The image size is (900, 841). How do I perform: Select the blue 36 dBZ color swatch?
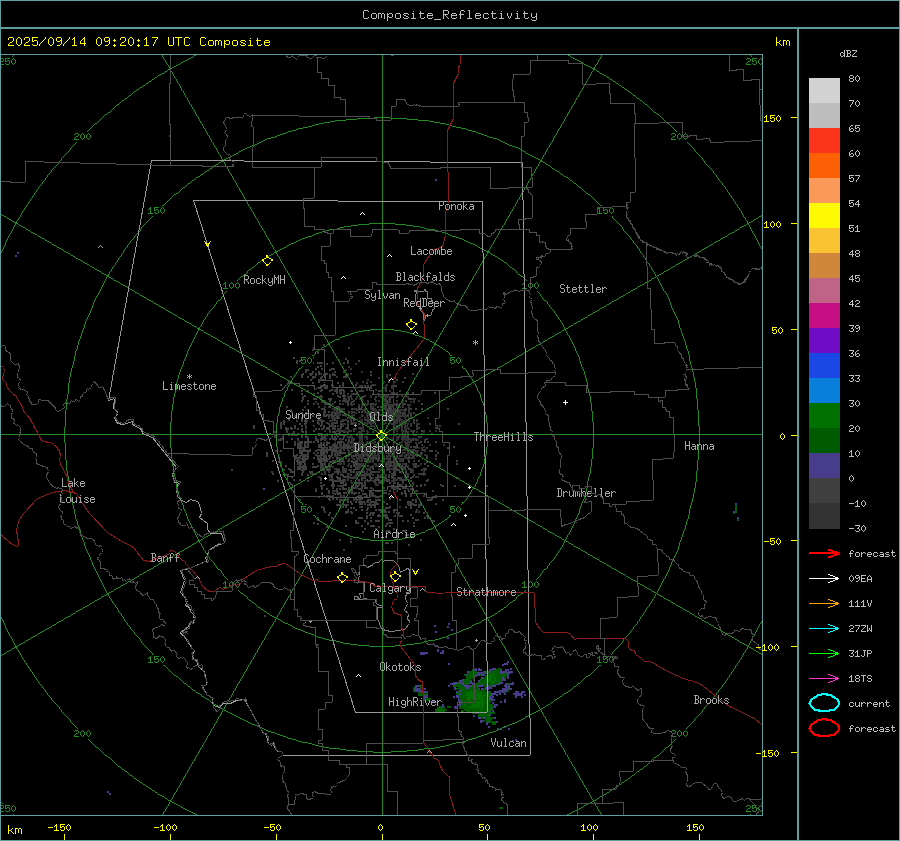pos(824,365)
